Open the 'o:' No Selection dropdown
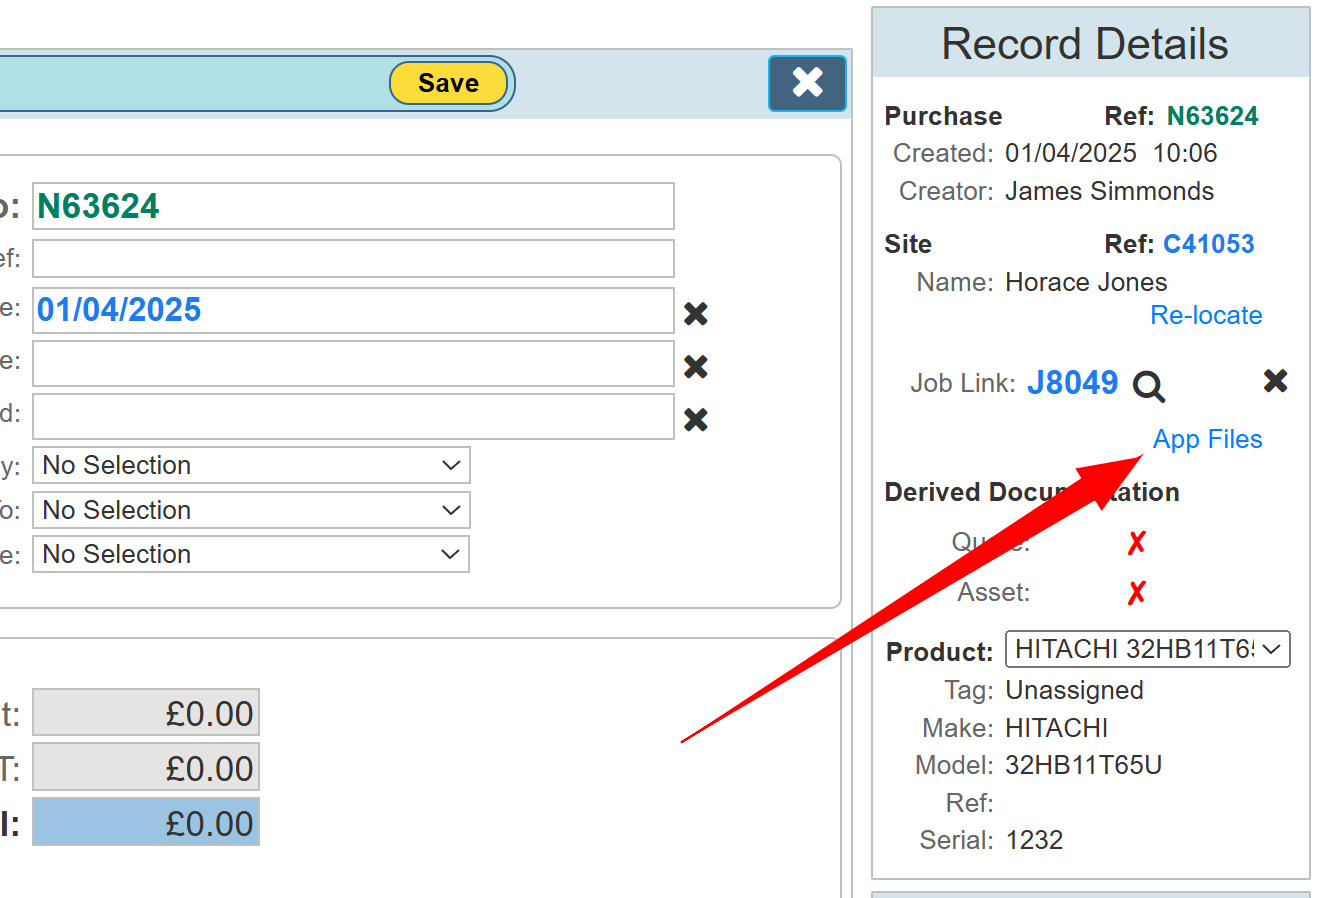1322x898 pixels. click(x=251, y=510)
